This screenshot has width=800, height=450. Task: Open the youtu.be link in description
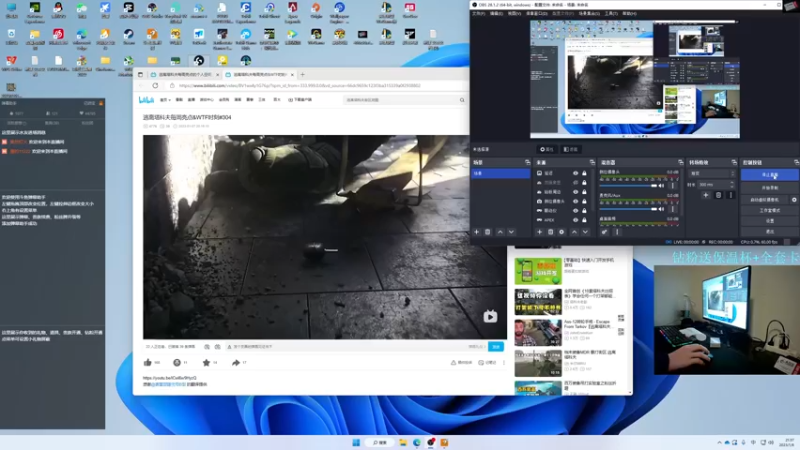(x=169, y=378)
